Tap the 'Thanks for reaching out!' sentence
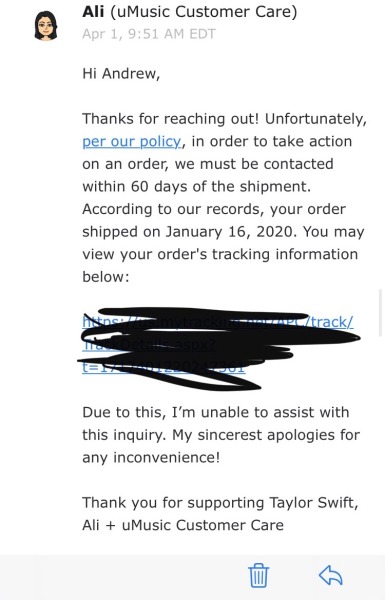Screen dimensions: 385x600 pyautogui.click(x=171, y=119)
